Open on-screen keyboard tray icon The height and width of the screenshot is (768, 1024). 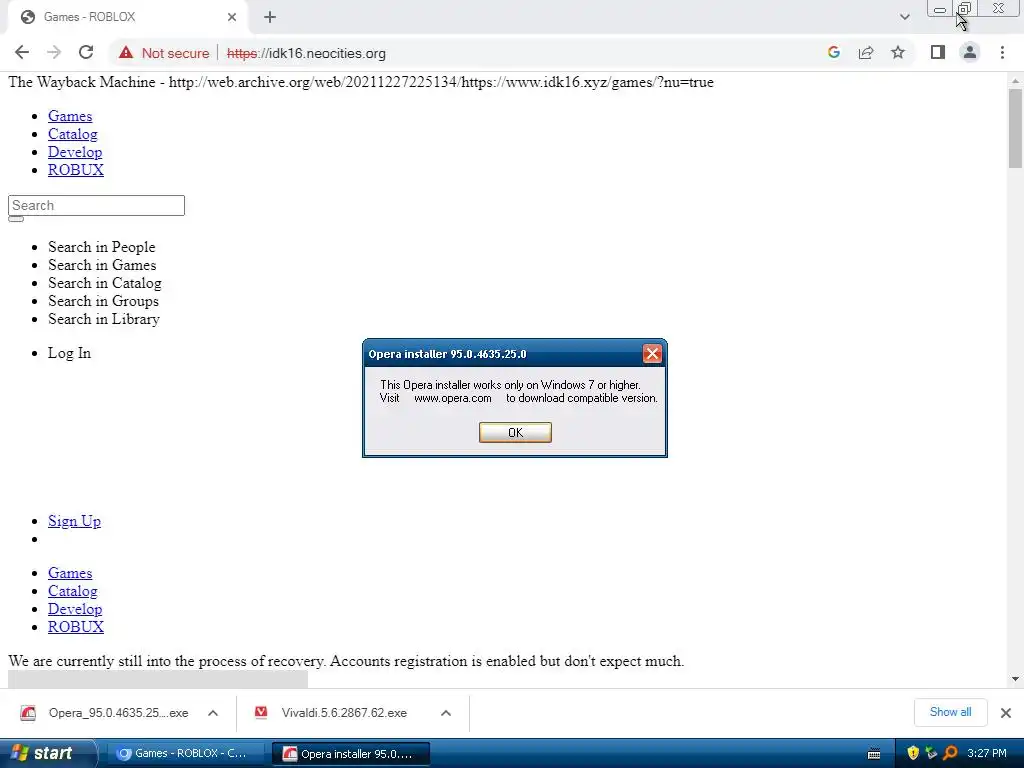pyautogui.click(x=874, y=754)
